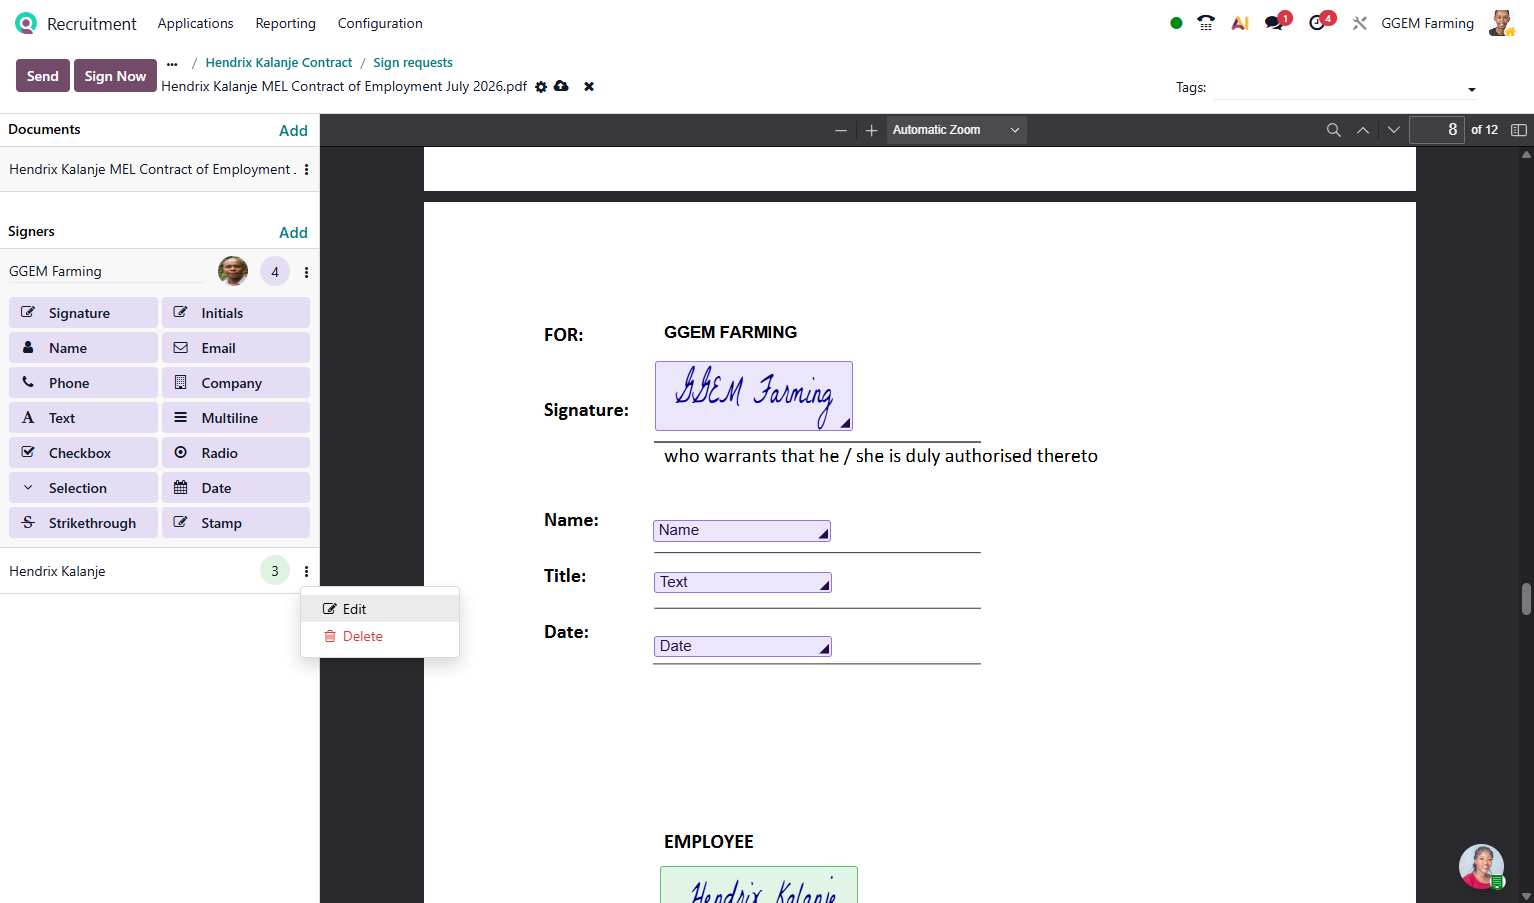Open the Reporting menu

pos(285,23)
